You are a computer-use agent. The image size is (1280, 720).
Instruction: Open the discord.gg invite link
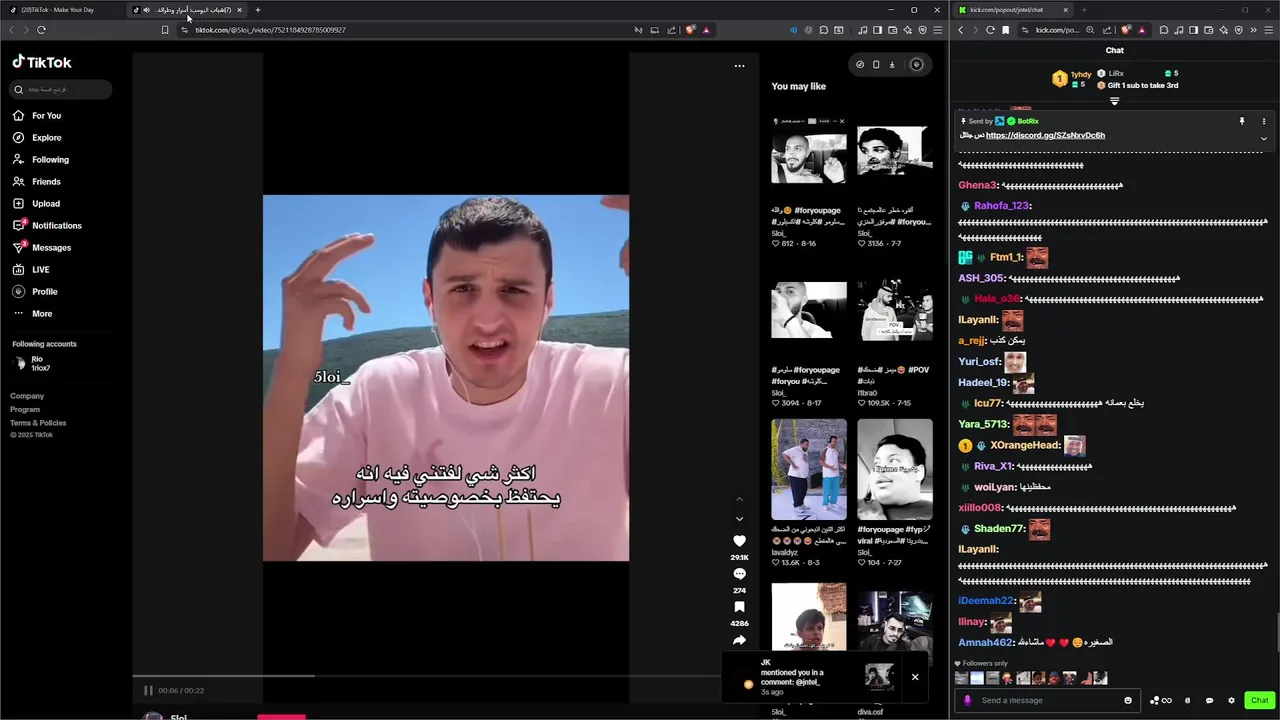[1045, 135]
